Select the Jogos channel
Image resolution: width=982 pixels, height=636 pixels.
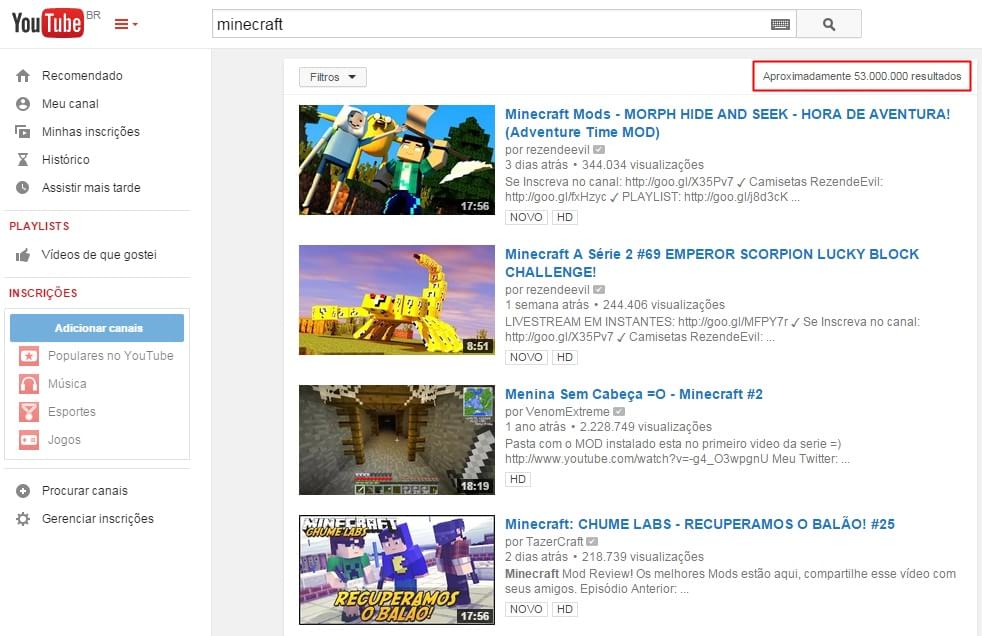pyautogui.click(x=65, y=440)
